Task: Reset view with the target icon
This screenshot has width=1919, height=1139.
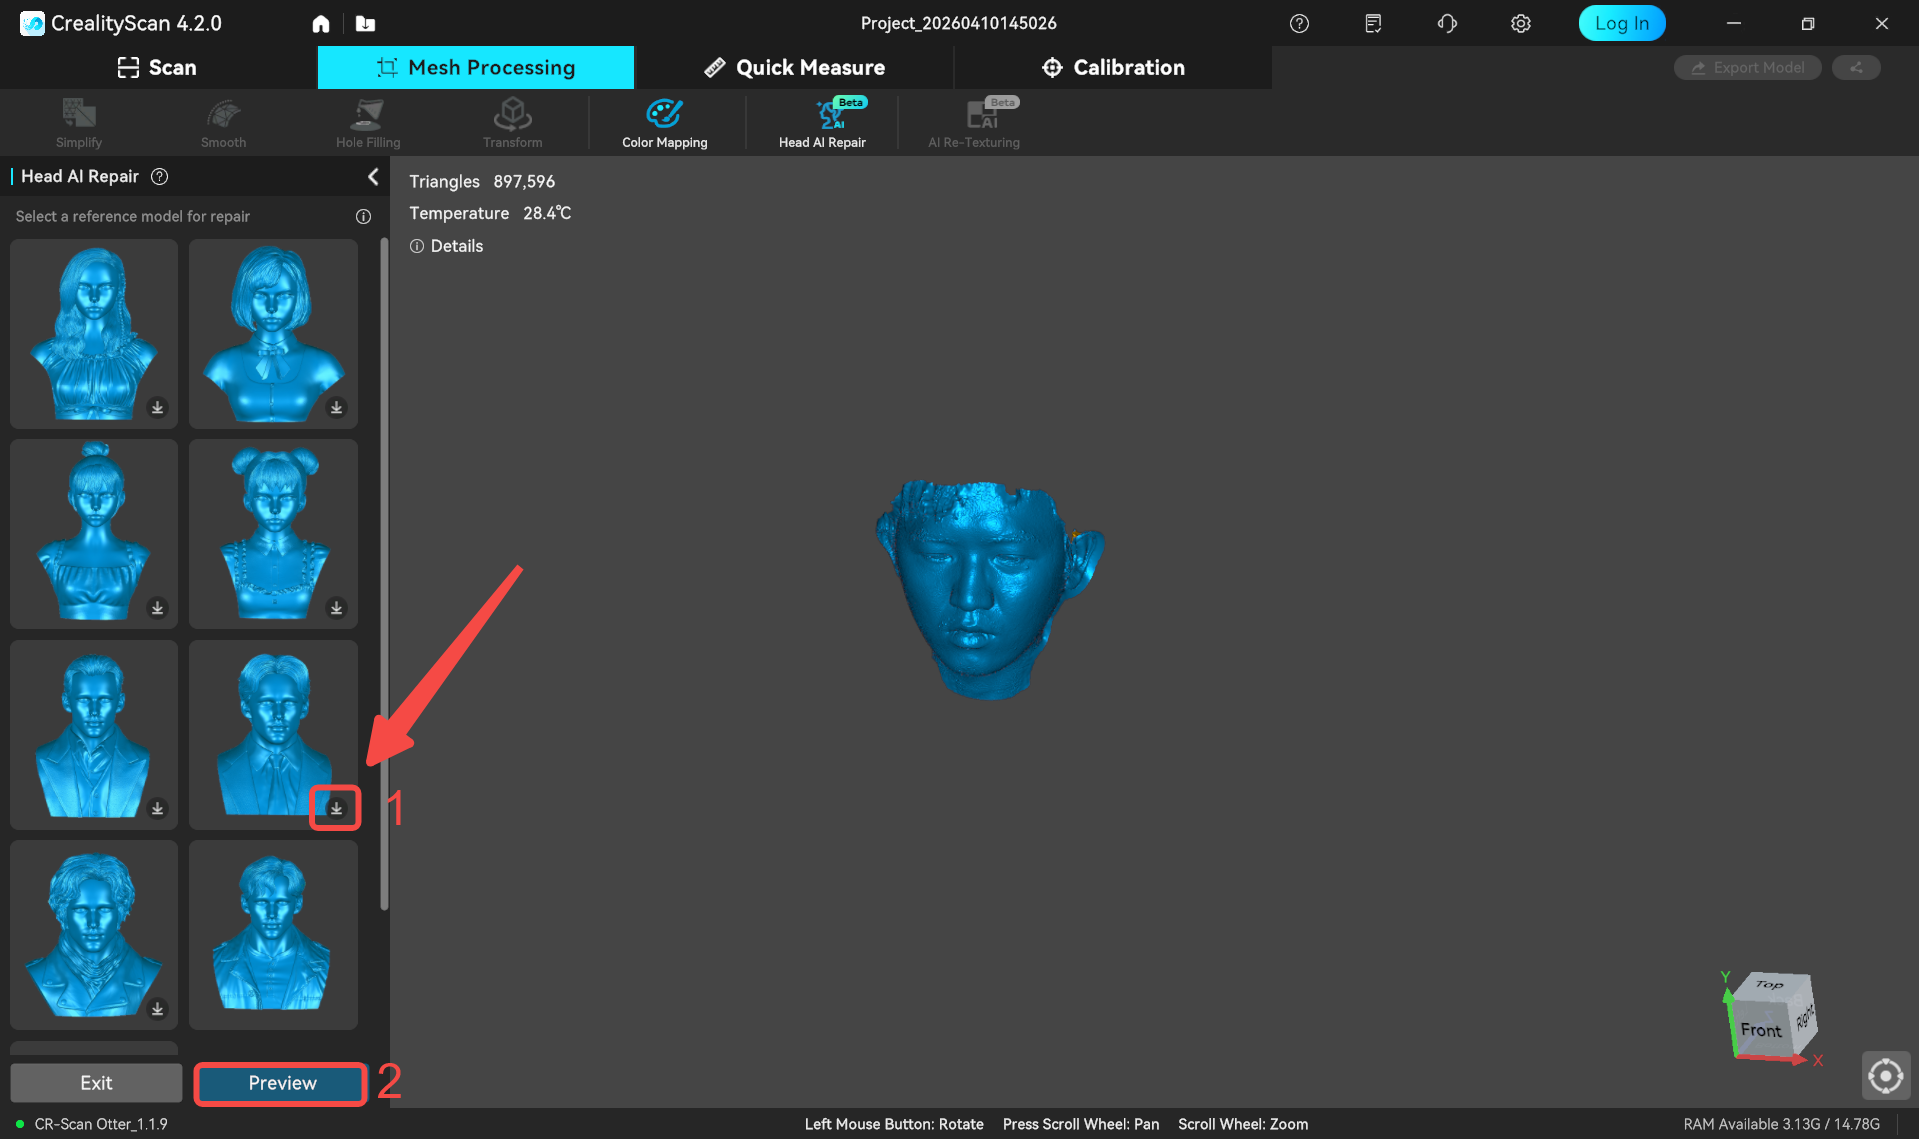Action: 1885,1076
